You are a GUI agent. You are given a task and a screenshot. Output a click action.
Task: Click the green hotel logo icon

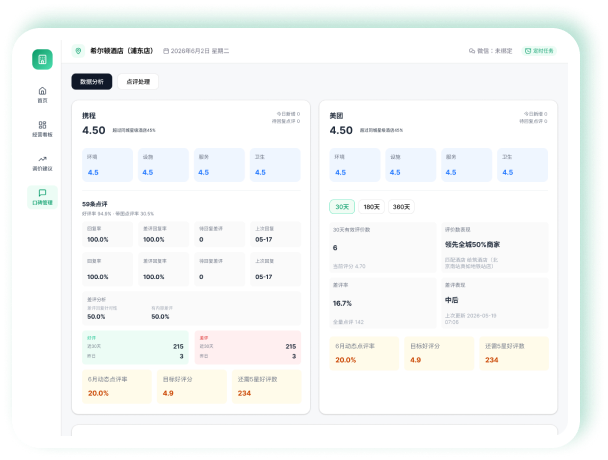click(x=42, y=59)
